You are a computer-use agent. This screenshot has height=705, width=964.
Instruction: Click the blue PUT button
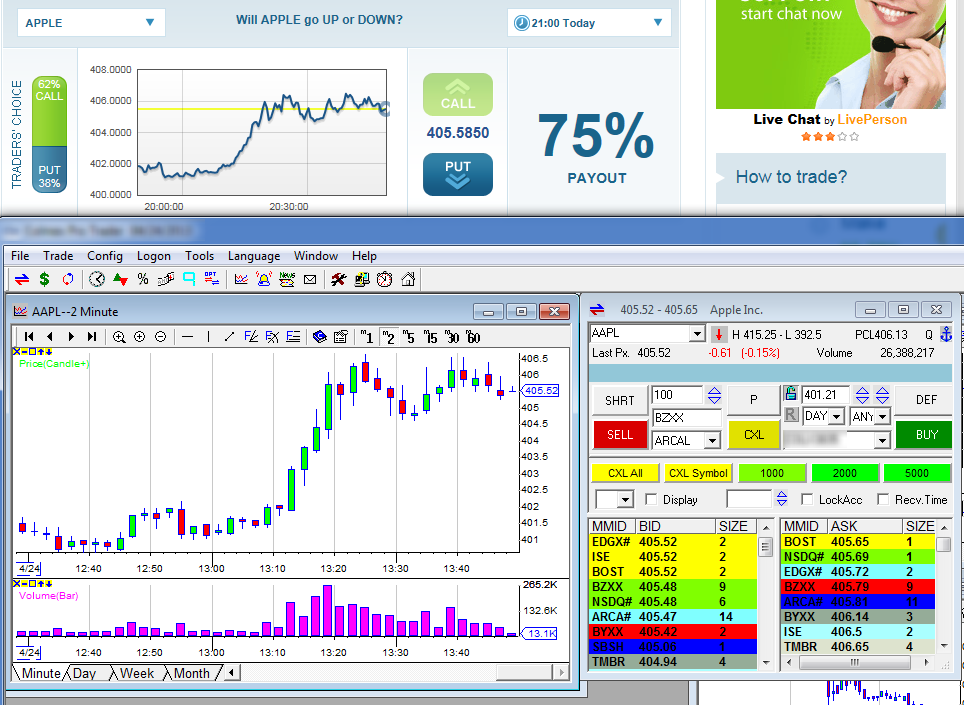coord(457,174)
